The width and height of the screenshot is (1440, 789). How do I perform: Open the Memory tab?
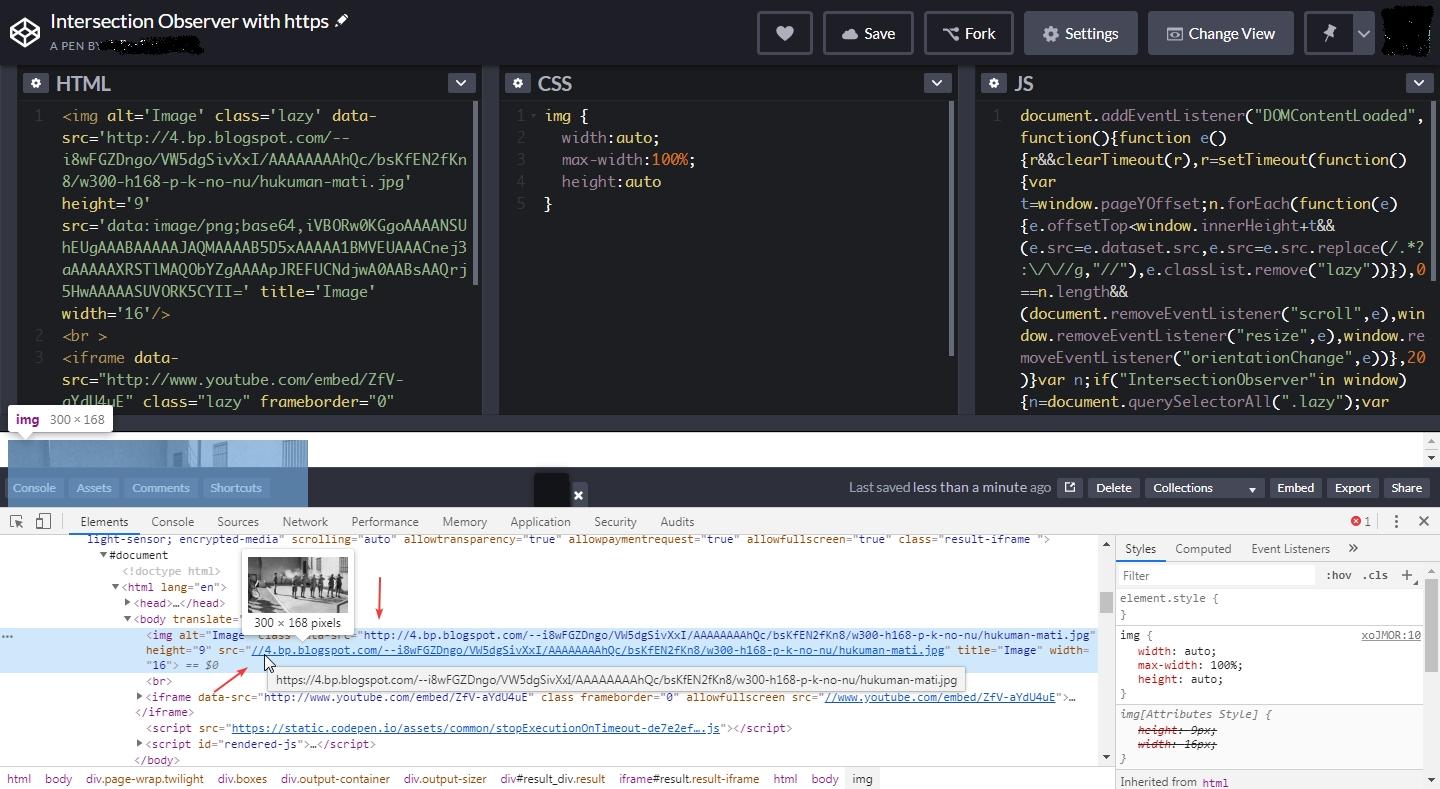[x=465, y=522]
